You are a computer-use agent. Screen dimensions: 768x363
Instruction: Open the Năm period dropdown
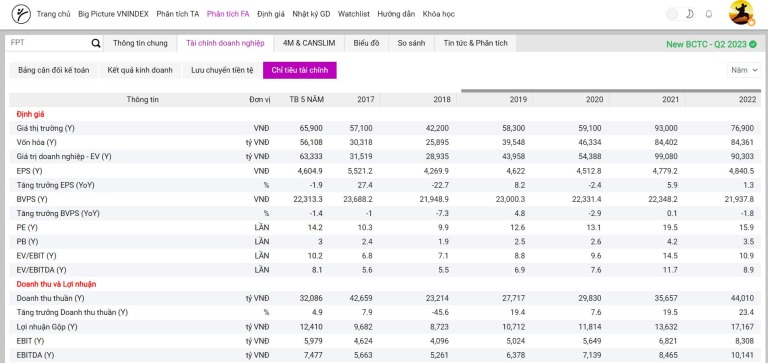coord(744,70)
